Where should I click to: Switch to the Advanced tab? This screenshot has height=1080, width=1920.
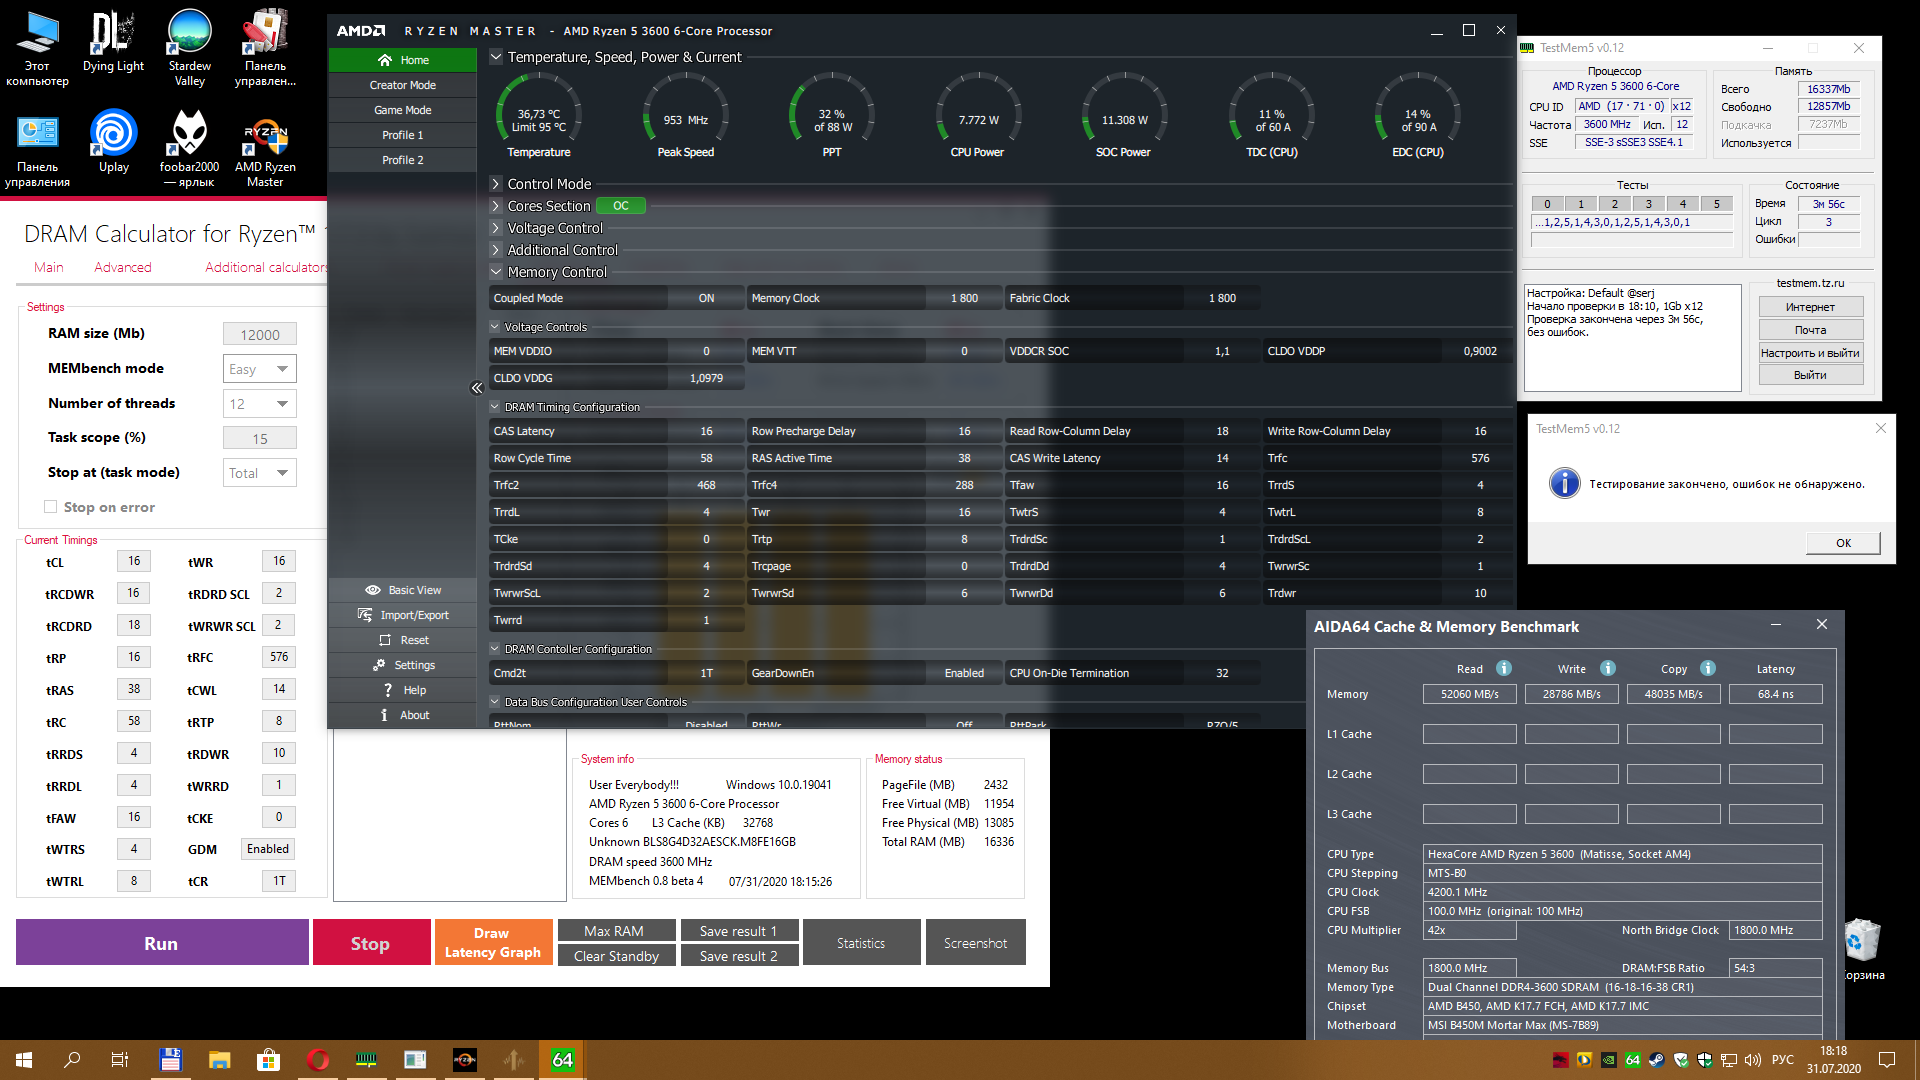tap(123, 267)
